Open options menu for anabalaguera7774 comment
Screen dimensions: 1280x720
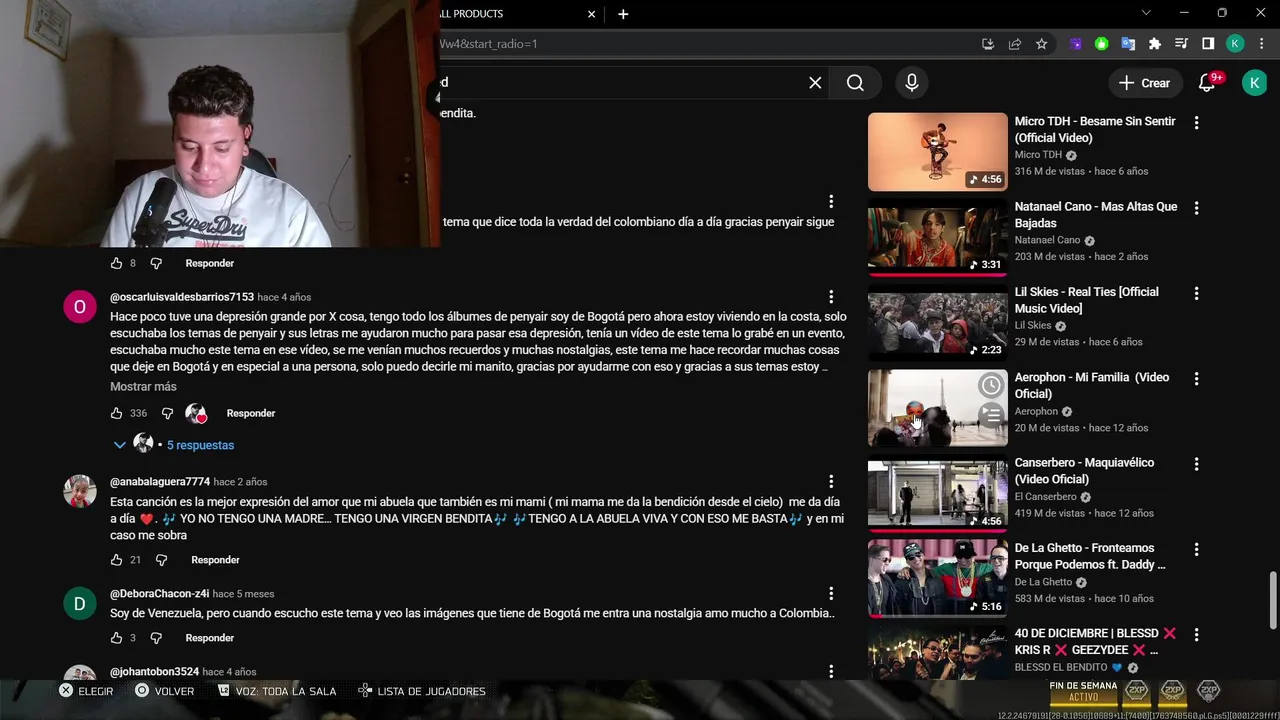click(830, 482)
